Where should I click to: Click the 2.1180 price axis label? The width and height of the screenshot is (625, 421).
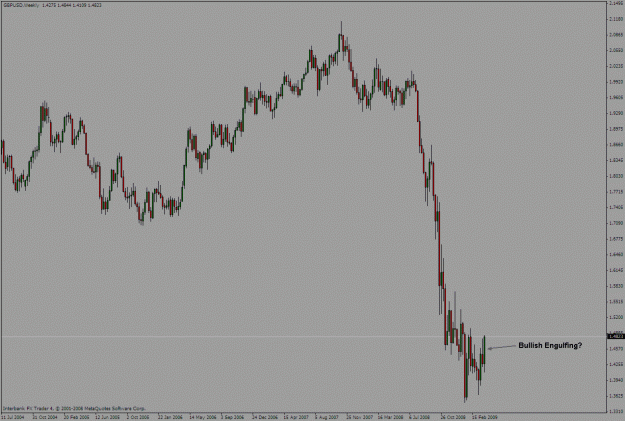[x=616, y=19]
